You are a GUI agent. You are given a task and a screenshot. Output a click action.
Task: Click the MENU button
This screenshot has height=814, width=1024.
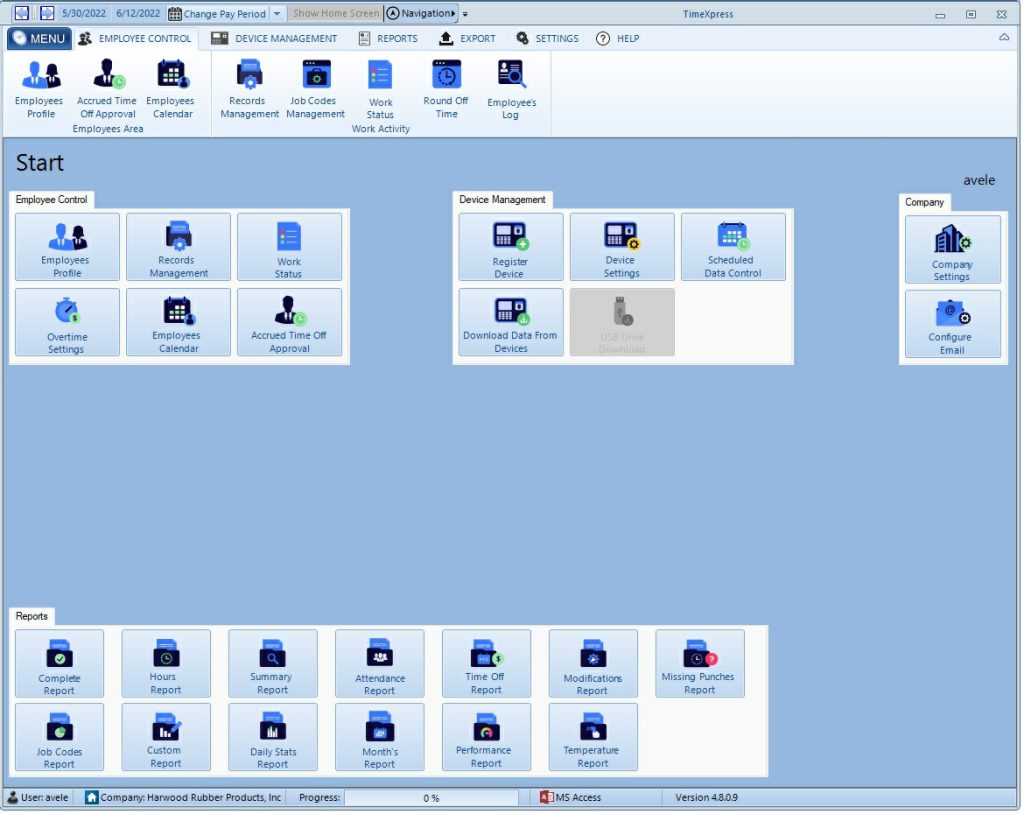click(39, 38)
